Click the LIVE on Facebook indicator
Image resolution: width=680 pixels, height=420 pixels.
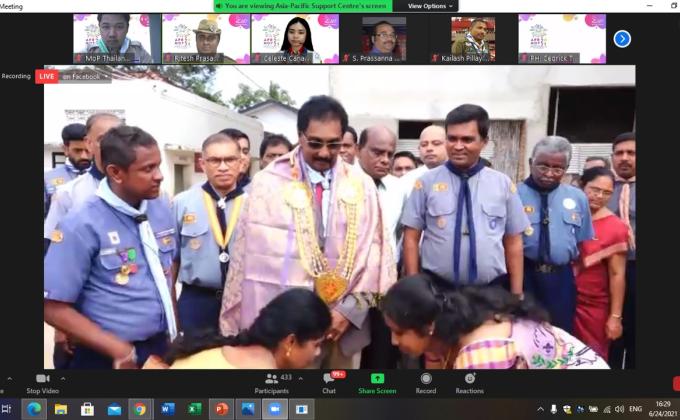[73, 76]
